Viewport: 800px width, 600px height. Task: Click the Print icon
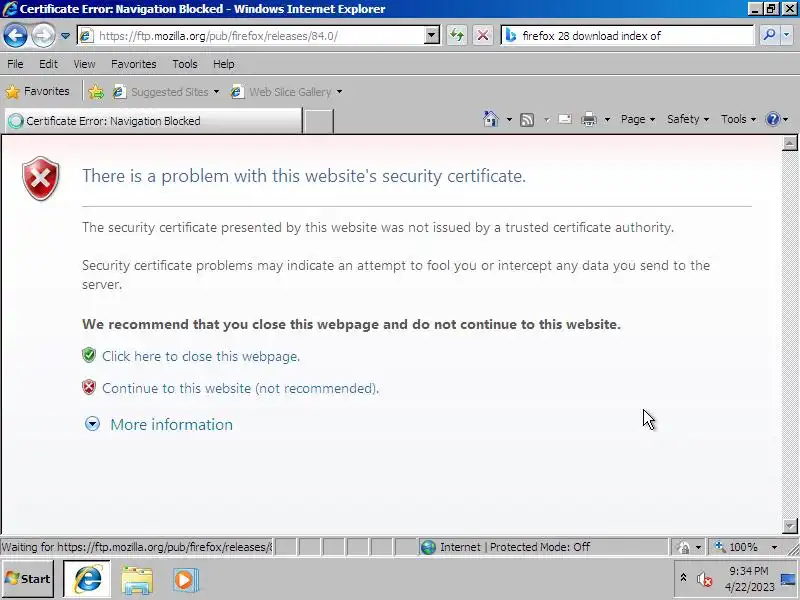[589, 119]
